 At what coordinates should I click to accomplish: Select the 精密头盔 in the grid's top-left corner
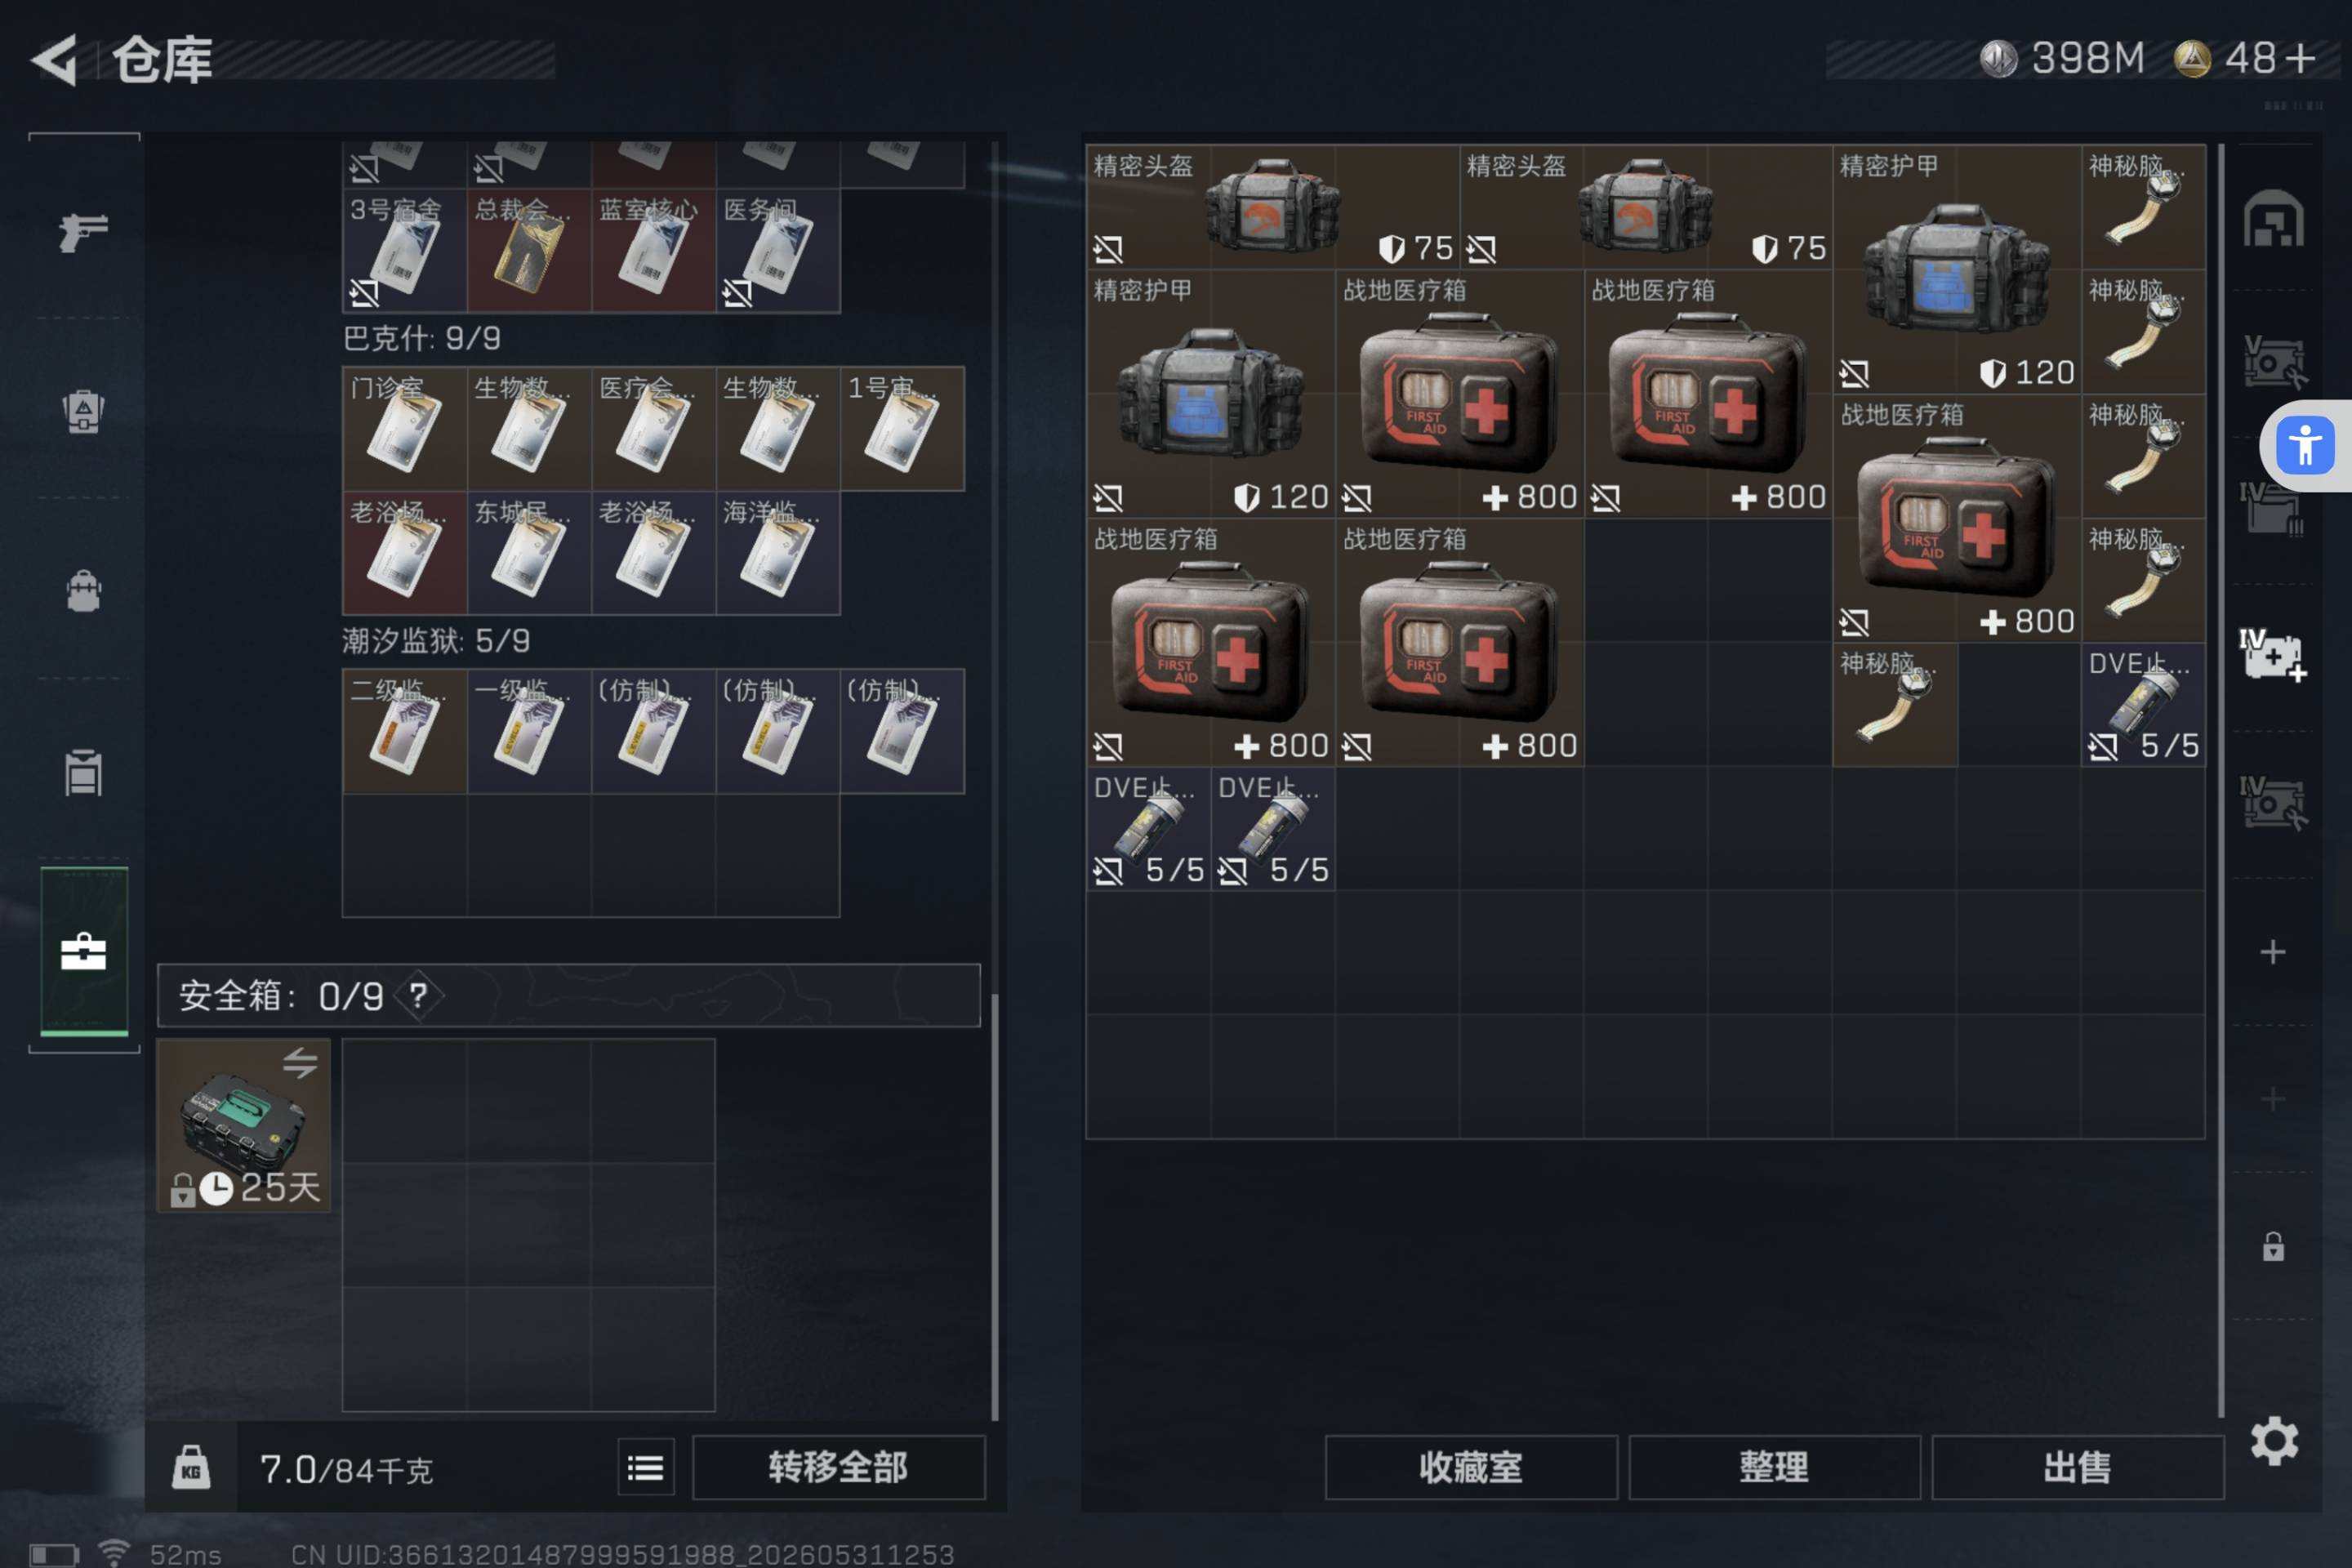point(1273,207)
